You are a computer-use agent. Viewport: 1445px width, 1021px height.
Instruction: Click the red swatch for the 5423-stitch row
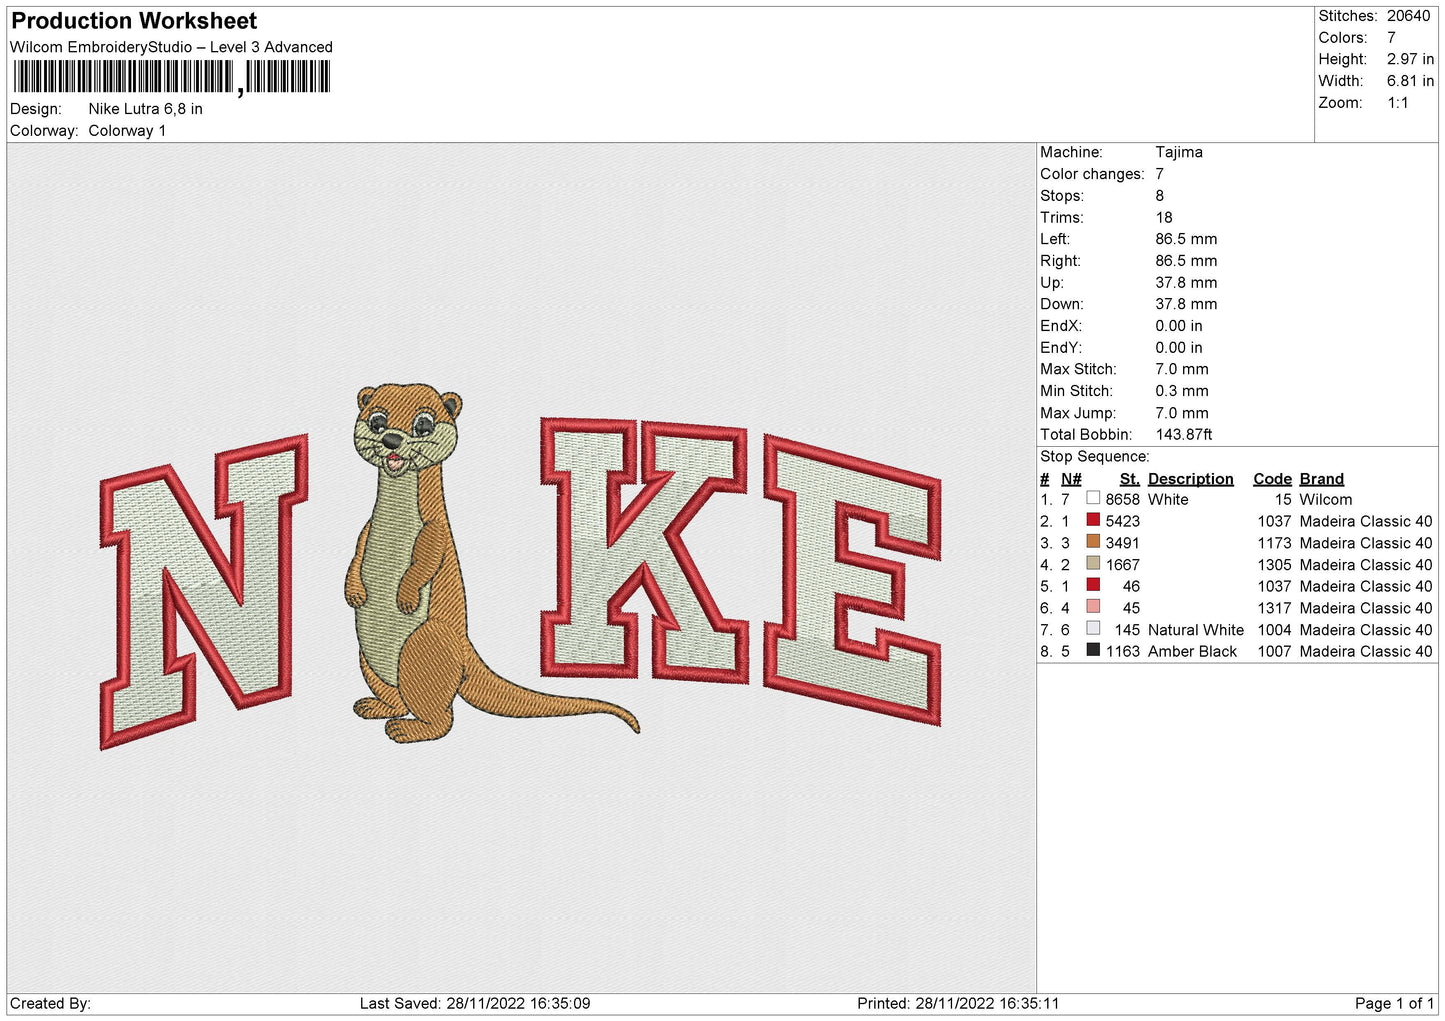[x=1093, y=520]
